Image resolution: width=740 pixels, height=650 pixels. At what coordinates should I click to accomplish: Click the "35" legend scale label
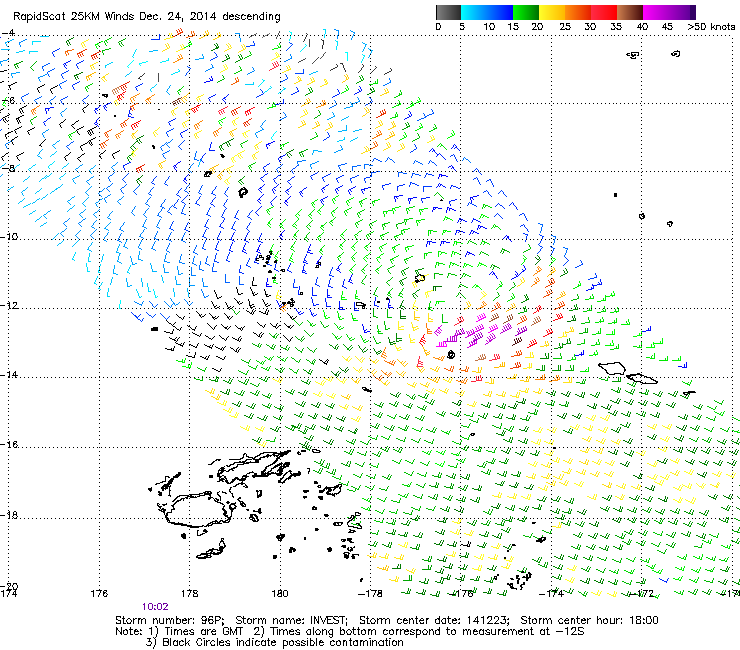616,27
